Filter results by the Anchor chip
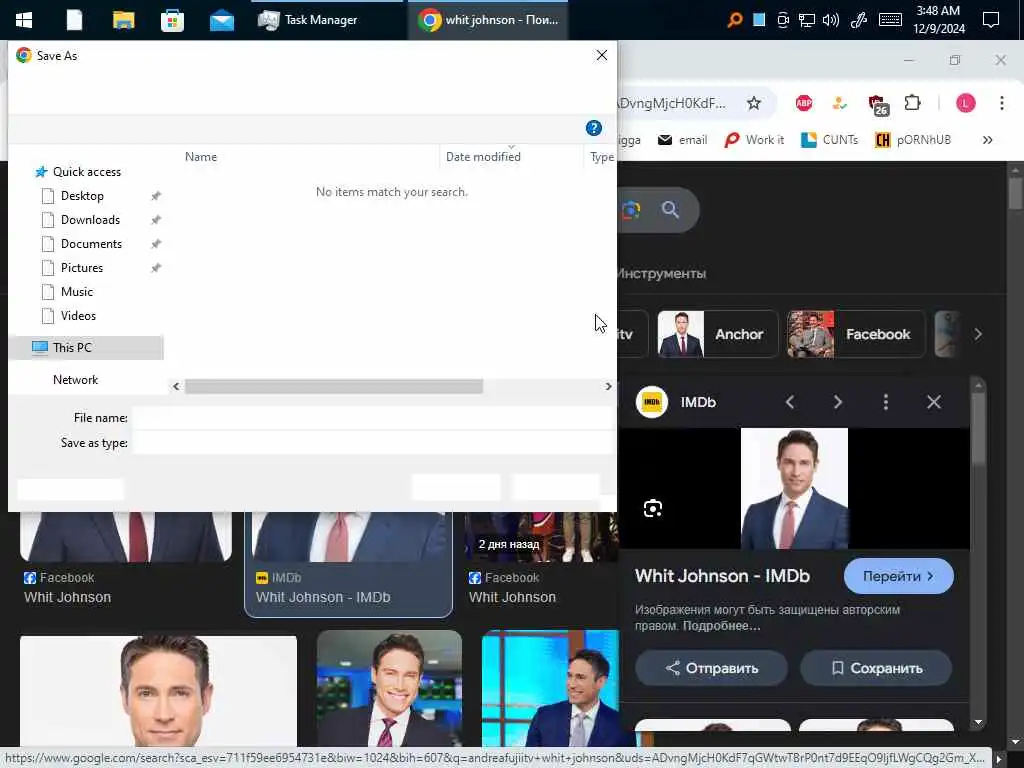 coord(718,334)
